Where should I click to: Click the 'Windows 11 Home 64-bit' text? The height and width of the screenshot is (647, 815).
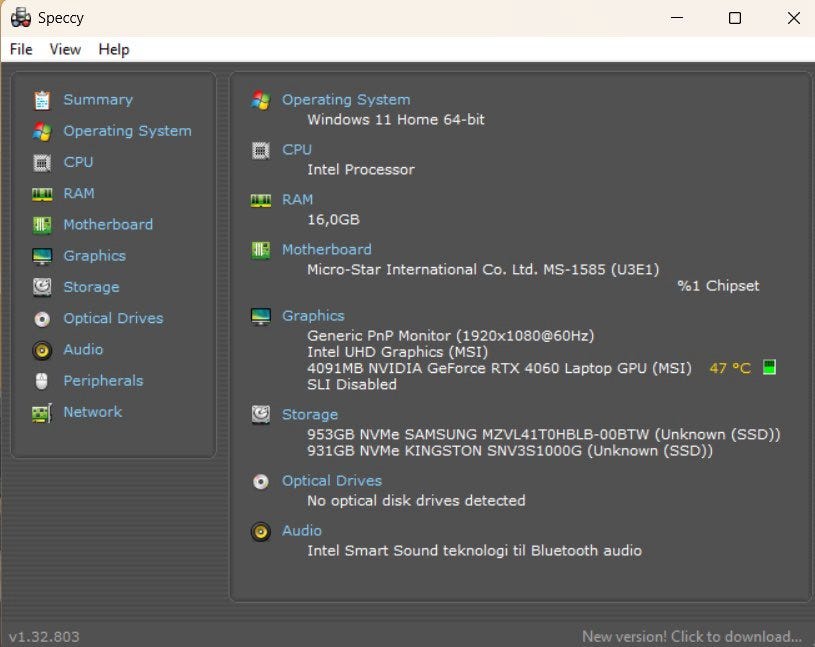(396, 120)
